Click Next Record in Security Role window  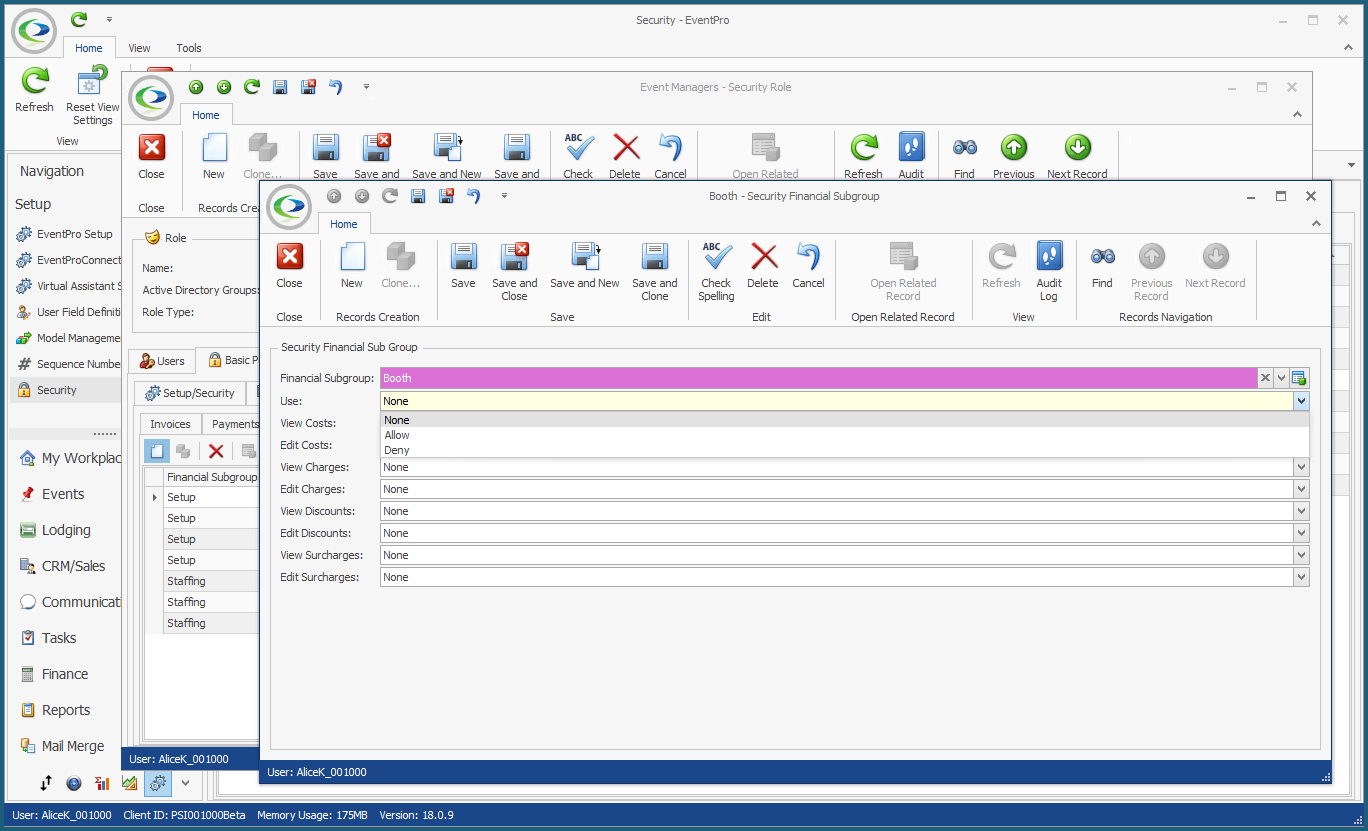tap(1077, 157)
